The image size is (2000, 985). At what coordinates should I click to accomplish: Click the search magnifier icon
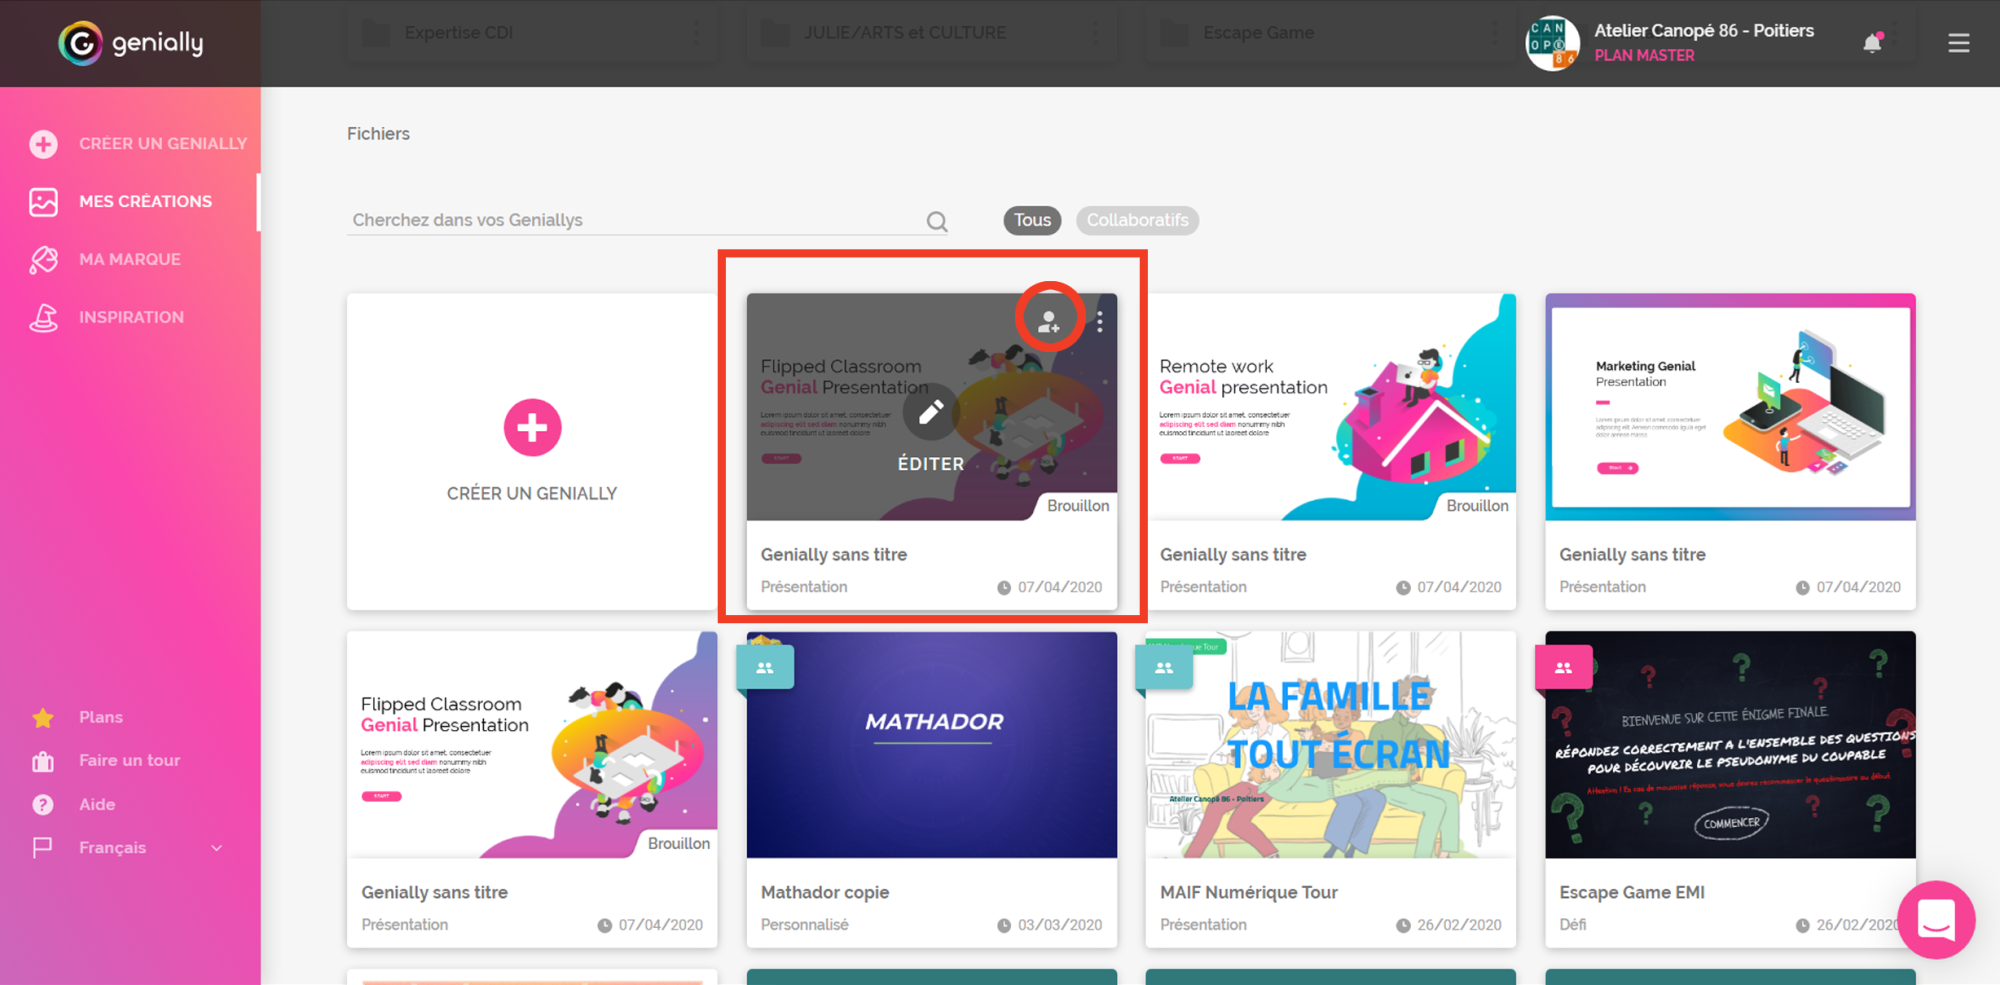(x=936, y=220)
